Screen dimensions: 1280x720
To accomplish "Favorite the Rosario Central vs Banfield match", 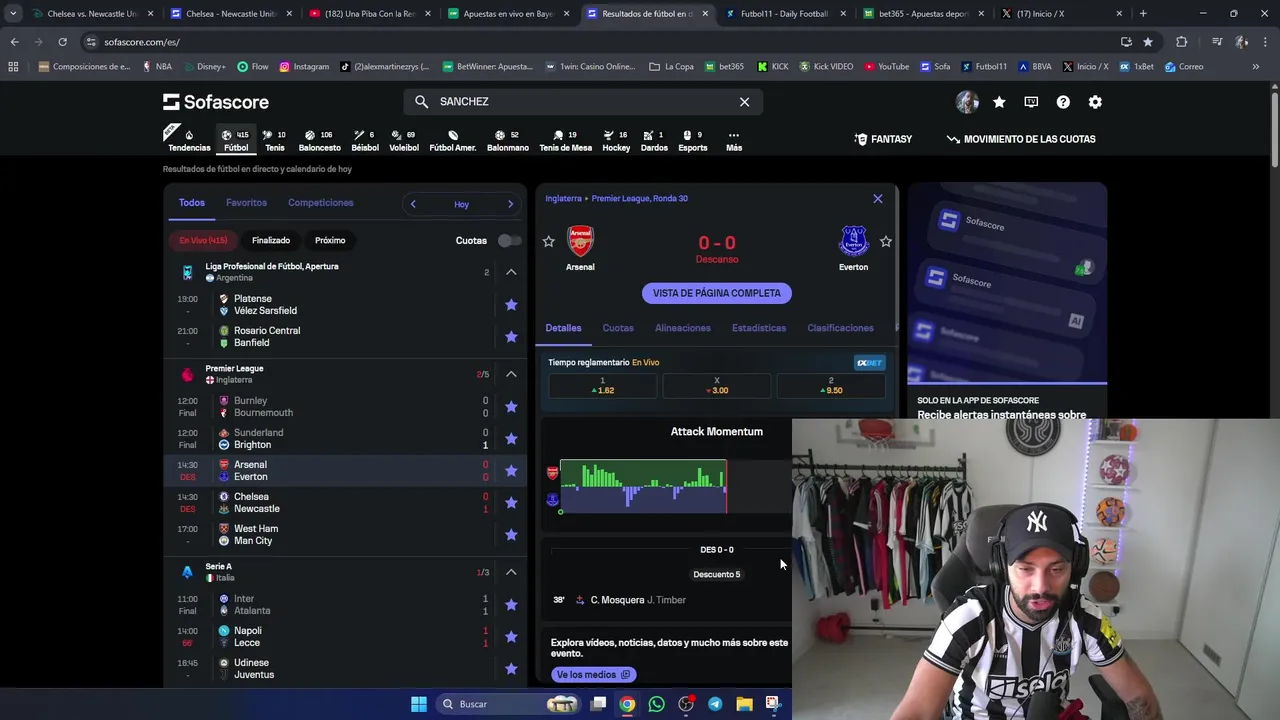I will (511, 337).
